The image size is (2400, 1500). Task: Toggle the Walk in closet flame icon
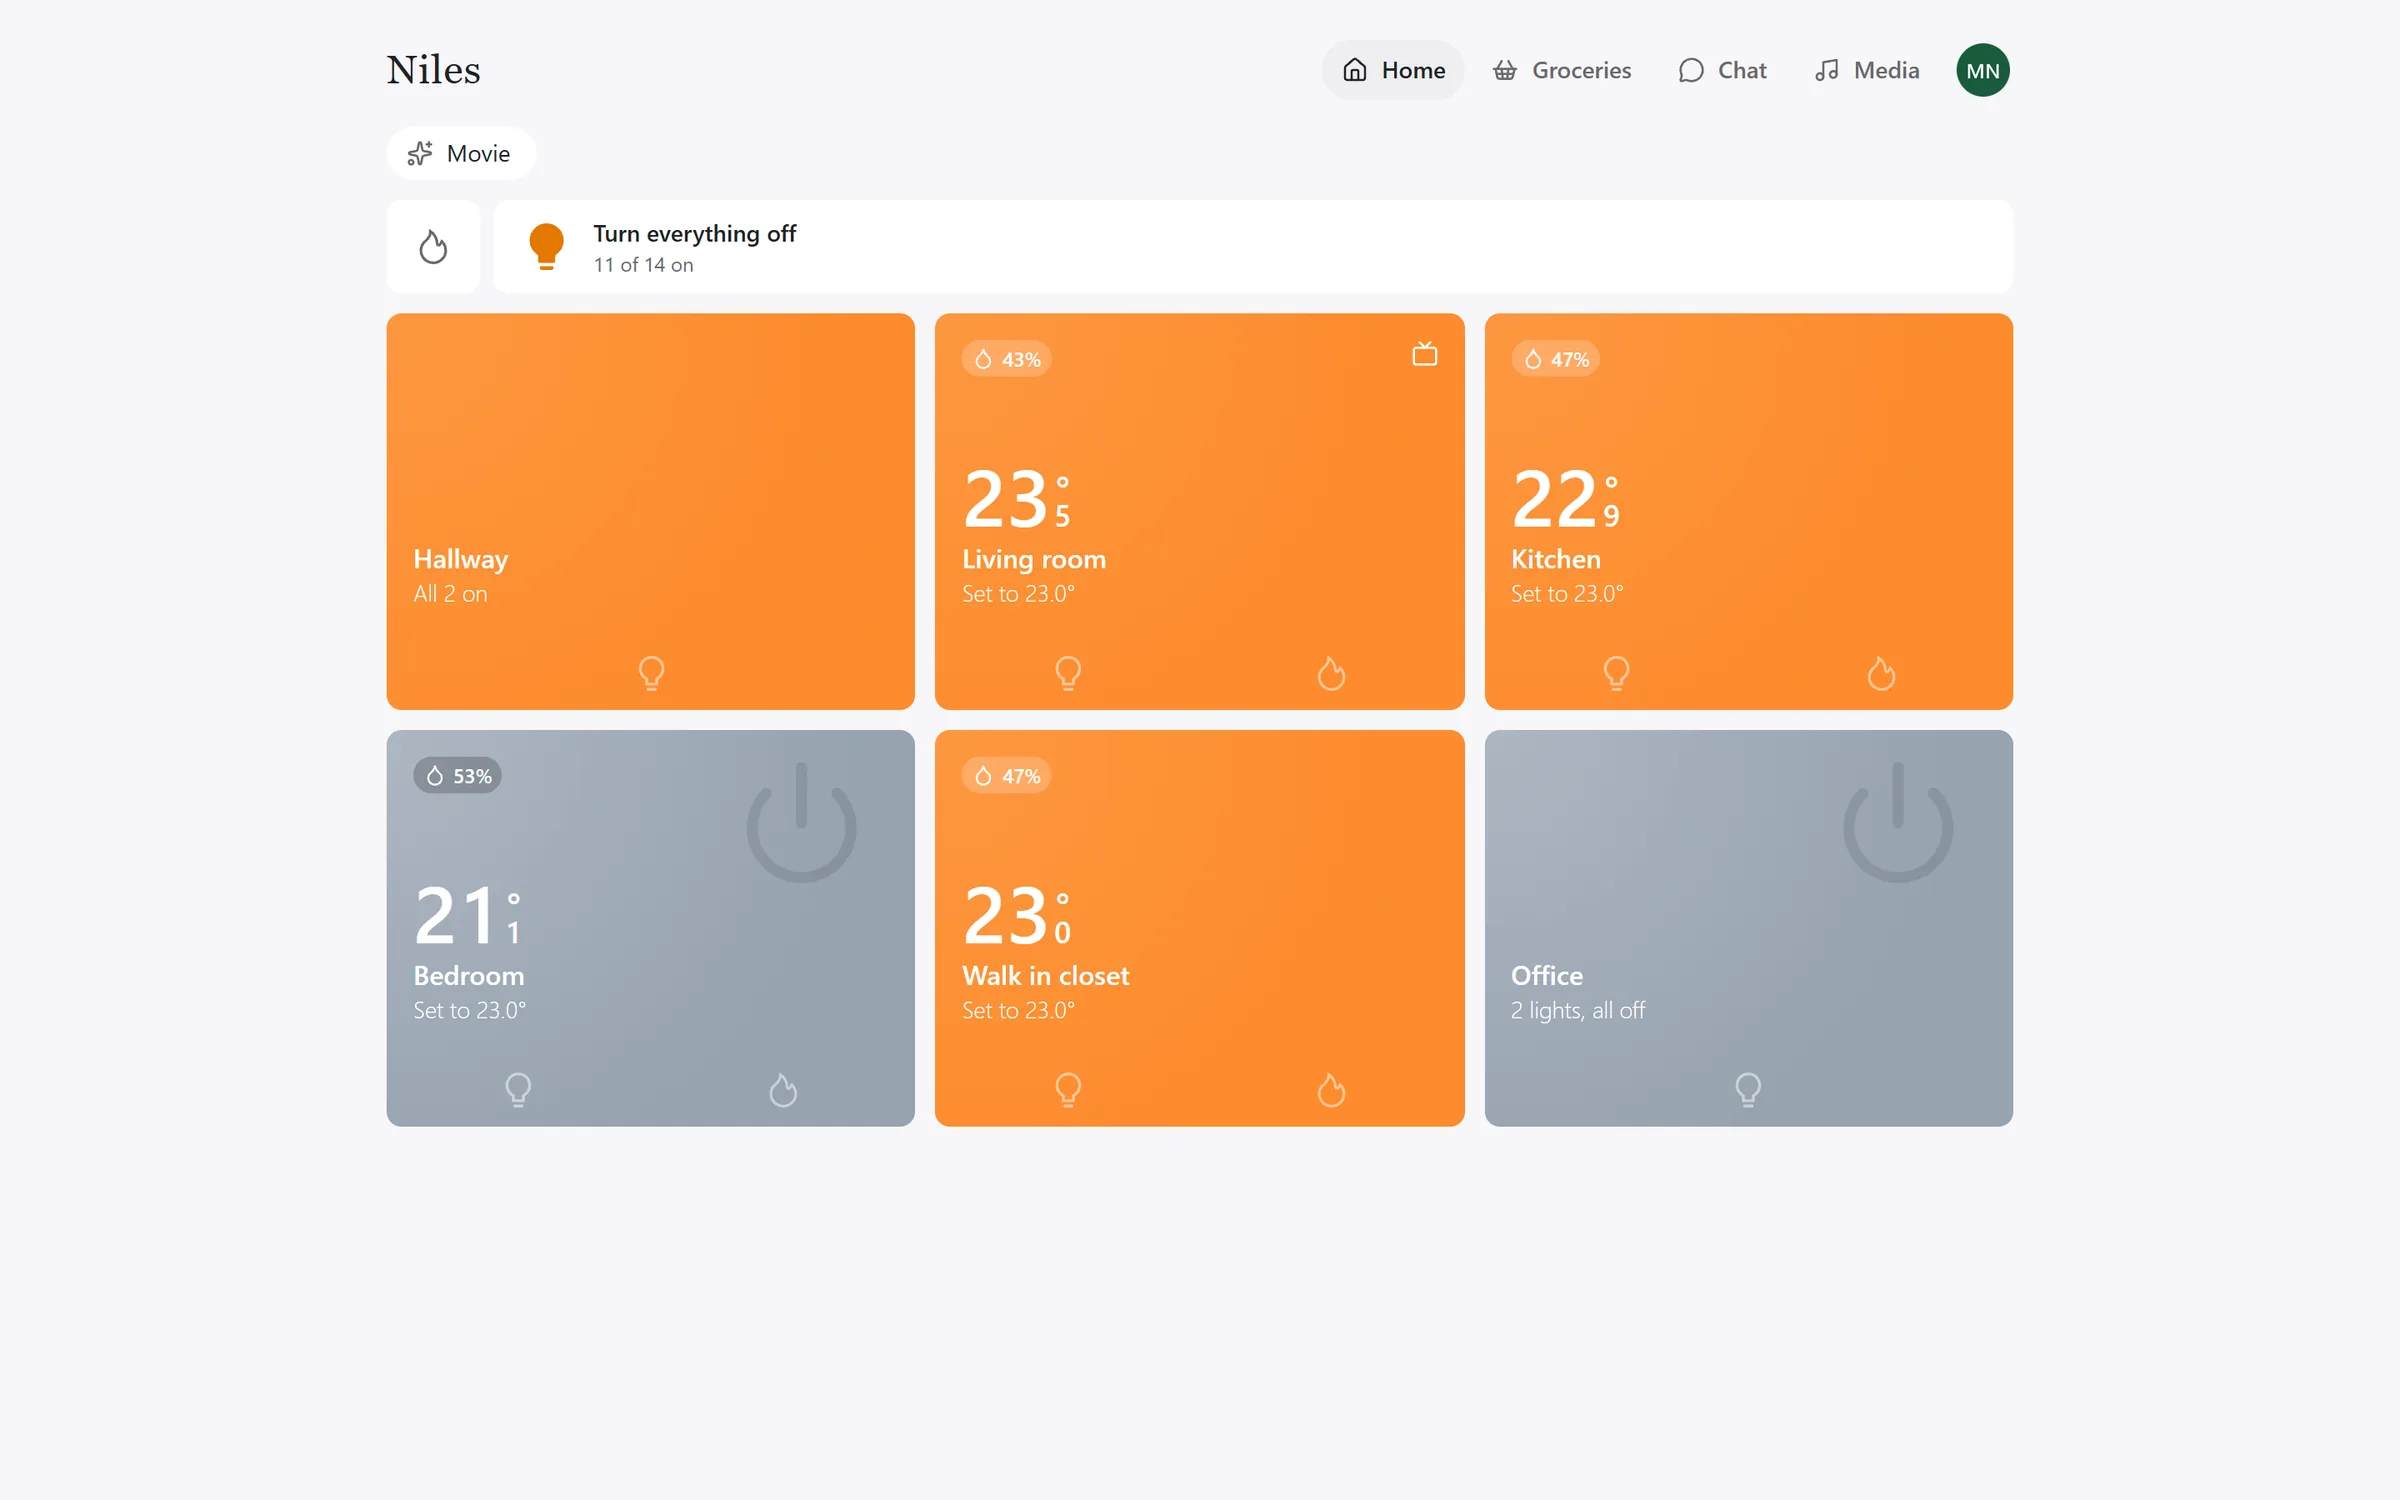coord(1331,1089)
